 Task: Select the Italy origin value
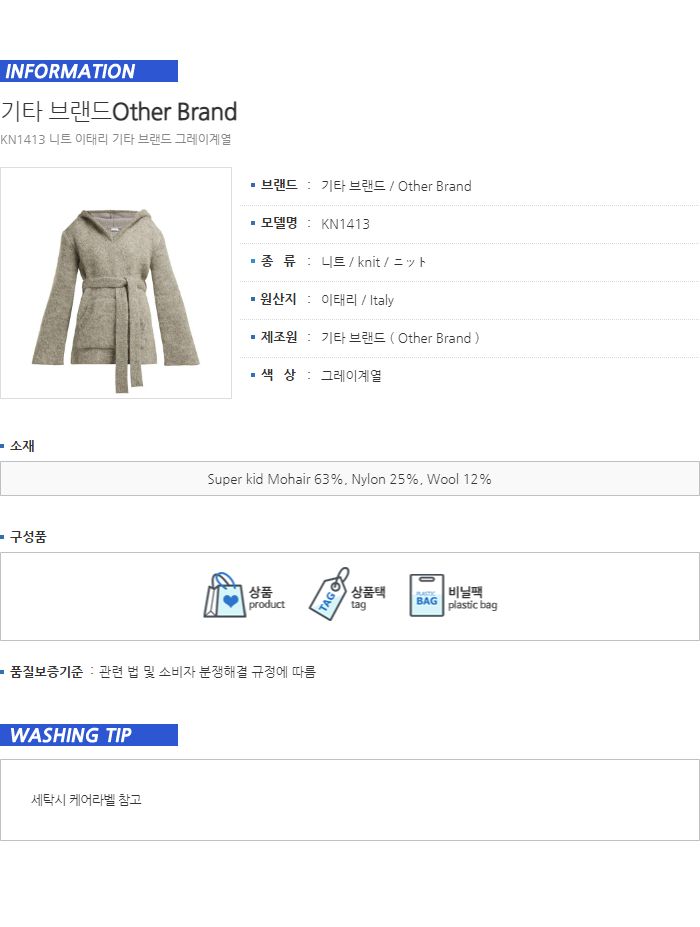(x=357, y=300)
